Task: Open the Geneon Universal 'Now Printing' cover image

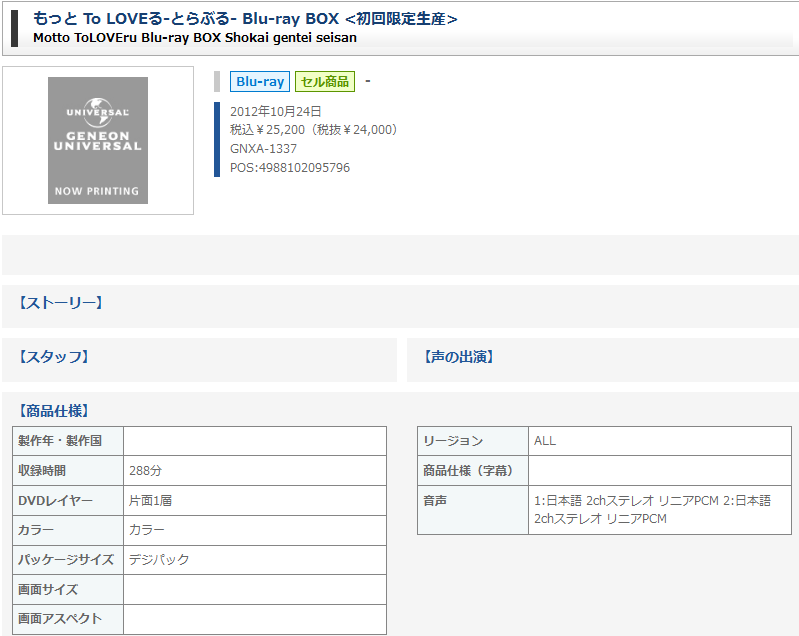Action: pos(98,140)
